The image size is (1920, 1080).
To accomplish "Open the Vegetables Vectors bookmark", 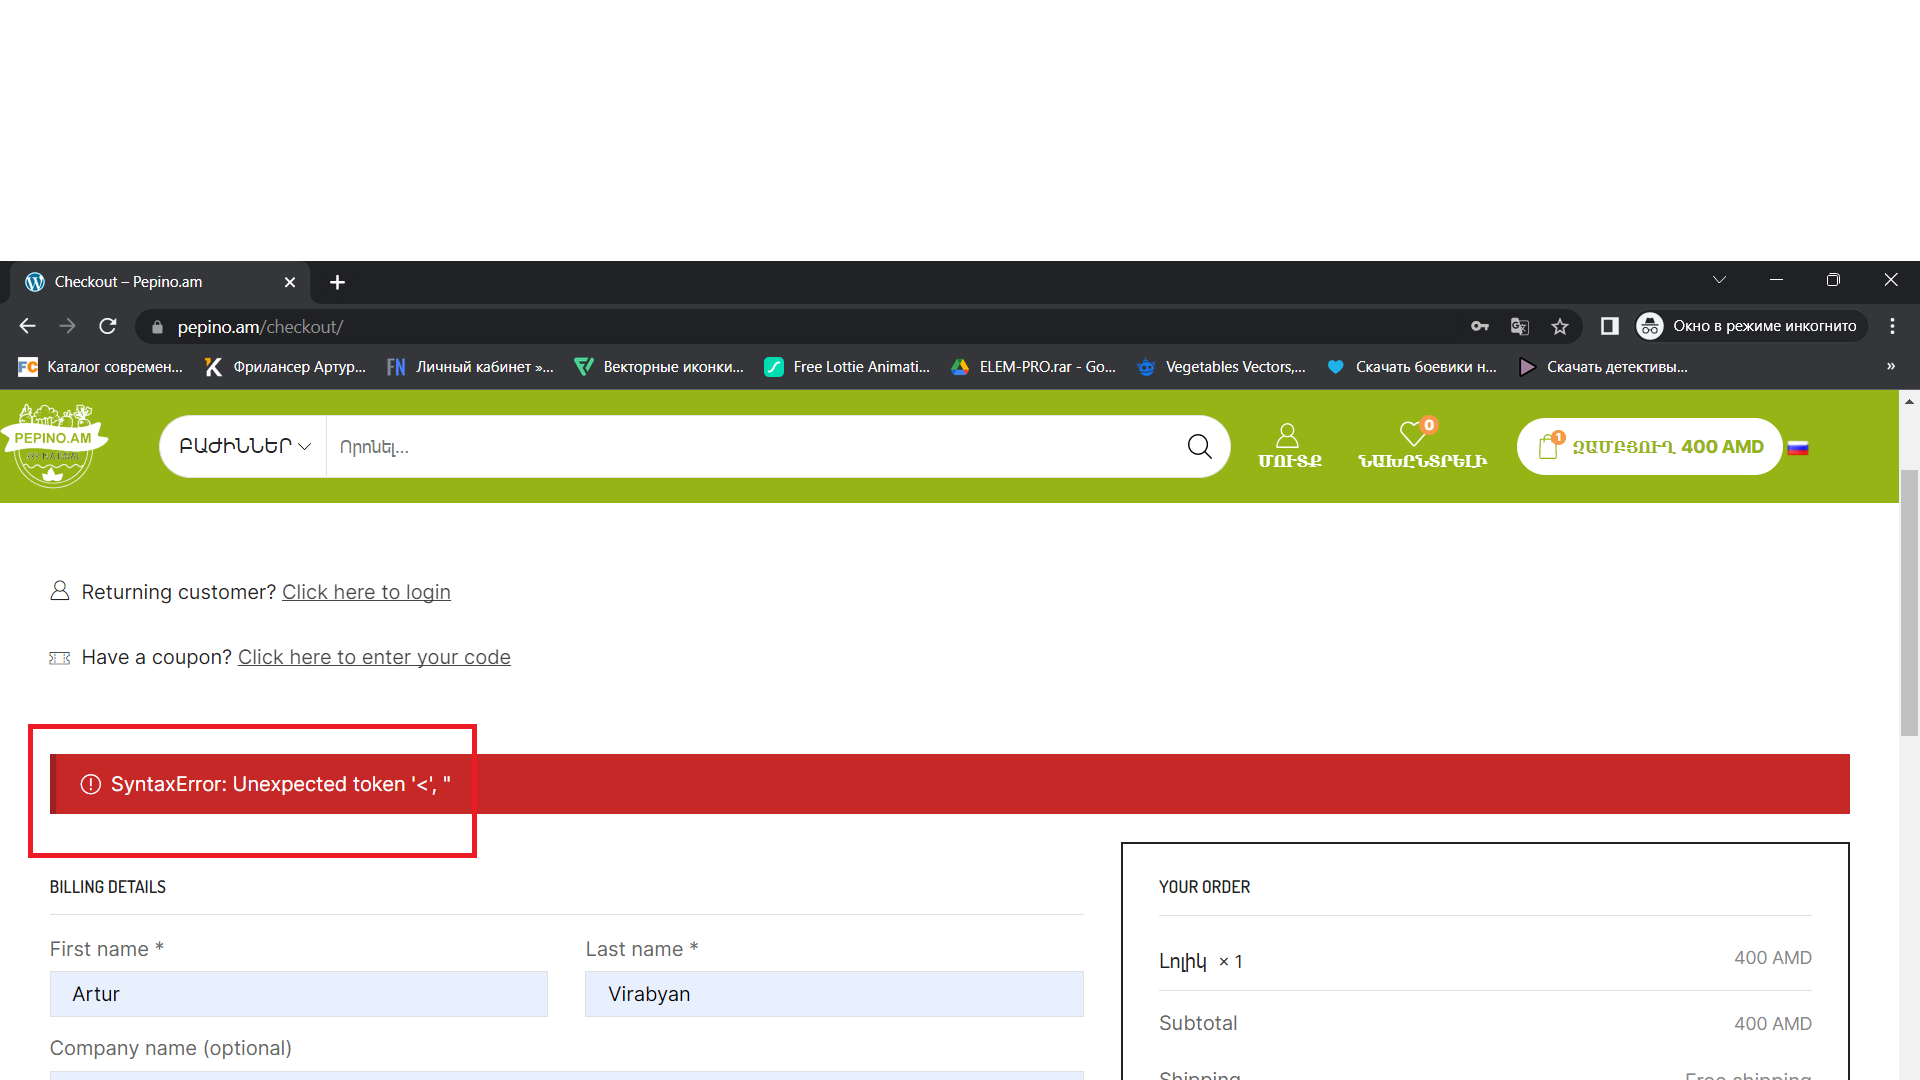I will (x=1222, y=367).
